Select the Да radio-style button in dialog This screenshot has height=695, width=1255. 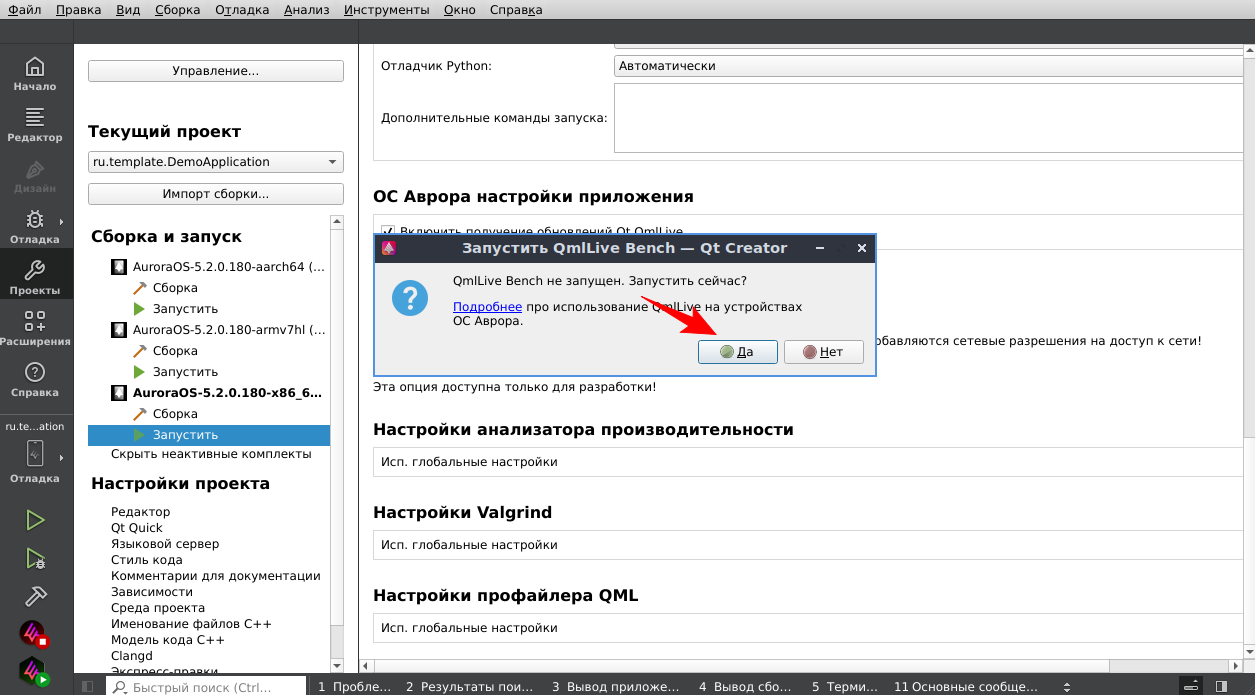[x=738, y=351]
